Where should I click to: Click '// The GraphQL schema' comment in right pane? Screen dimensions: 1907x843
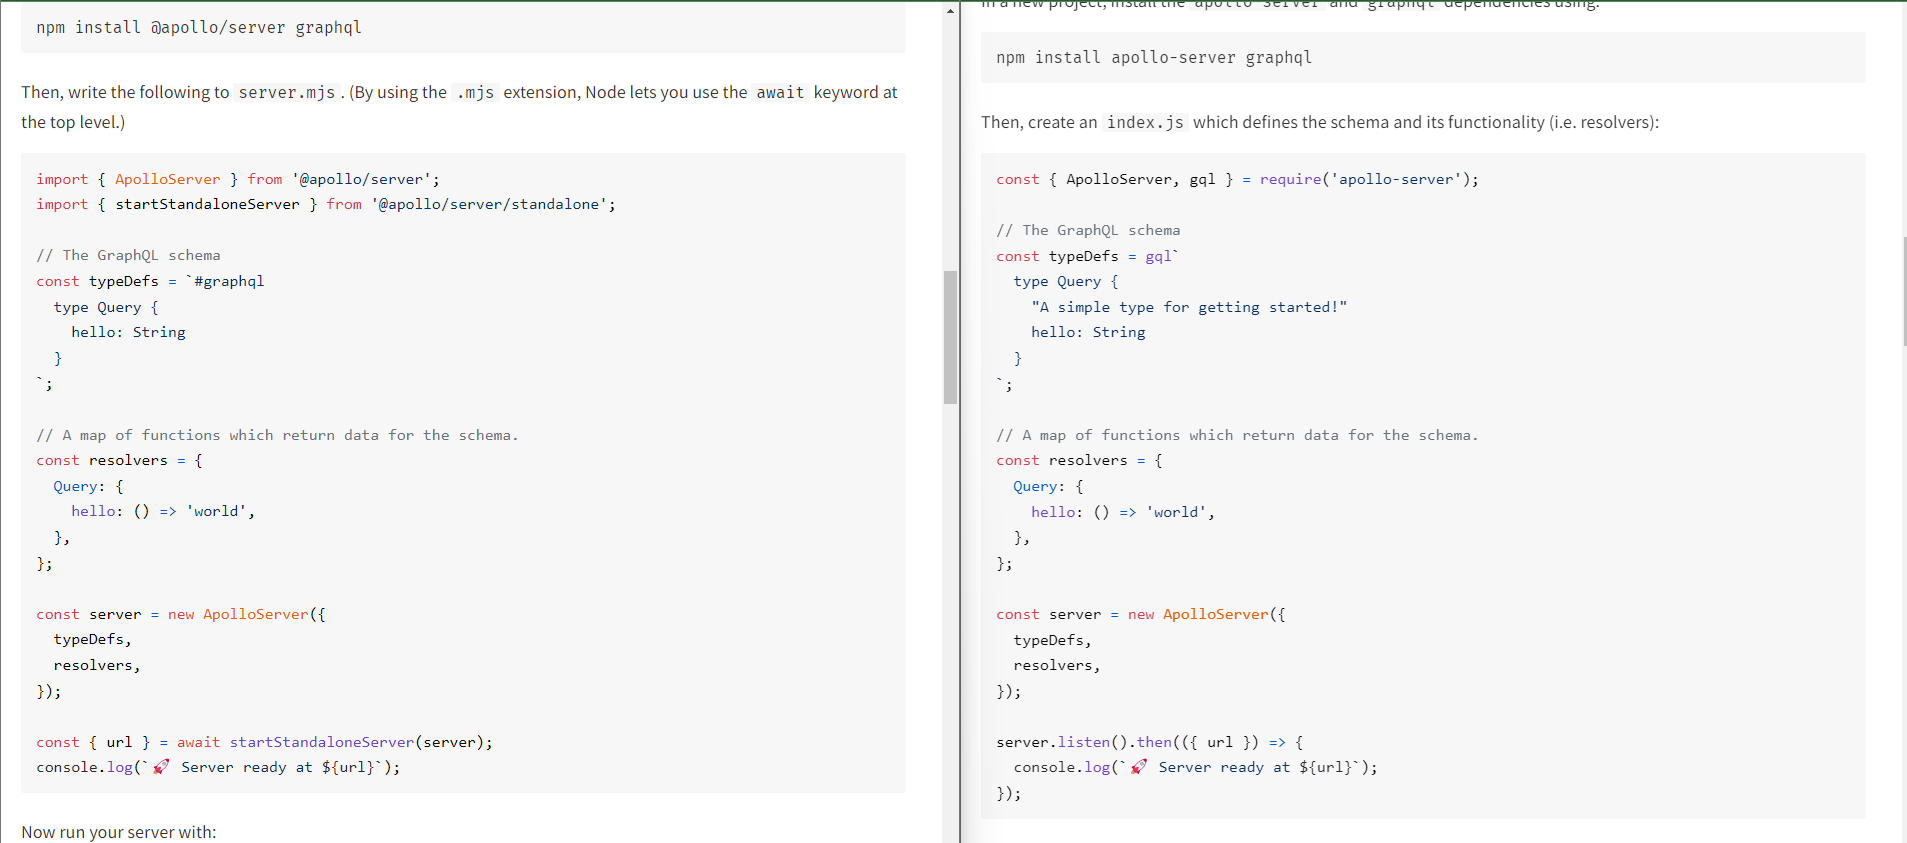tap(1088, 230)
